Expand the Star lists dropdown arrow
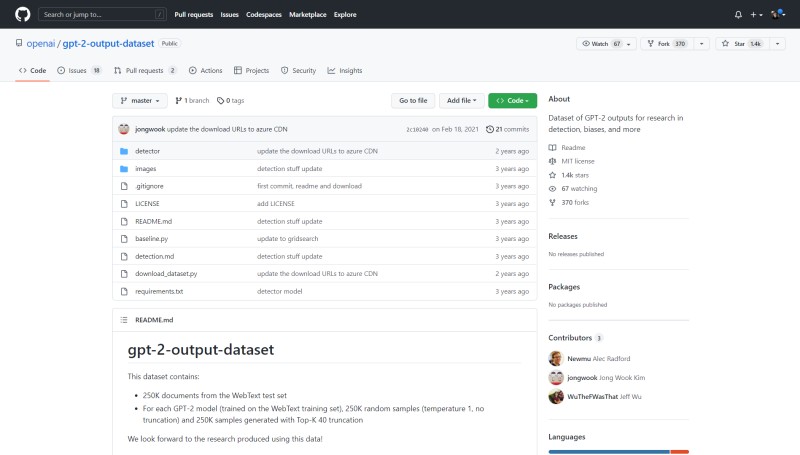 (x=777, y=44)
